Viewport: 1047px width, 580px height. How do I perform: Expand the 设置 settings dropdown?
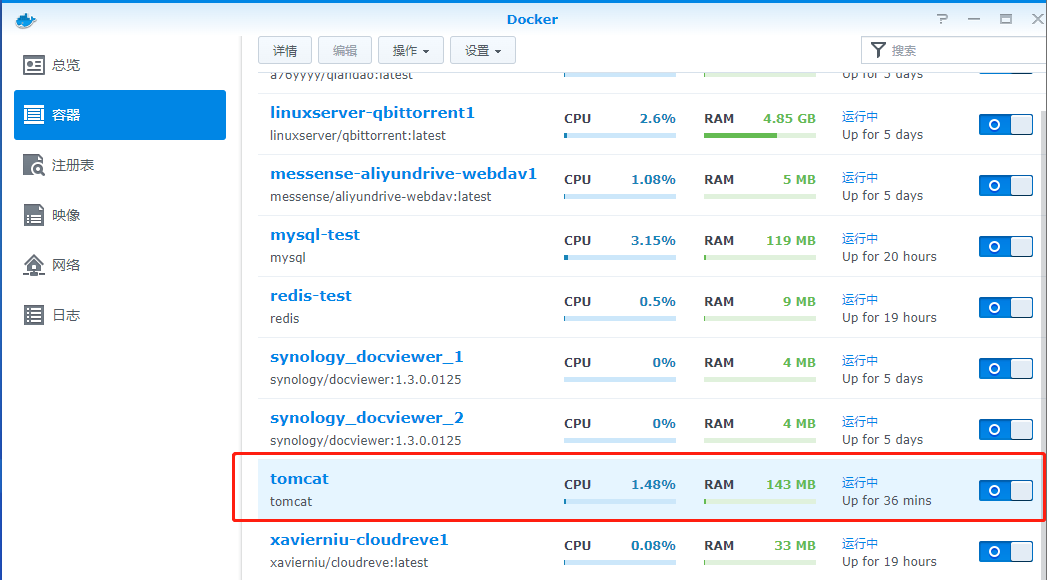(x=483, y=50)
